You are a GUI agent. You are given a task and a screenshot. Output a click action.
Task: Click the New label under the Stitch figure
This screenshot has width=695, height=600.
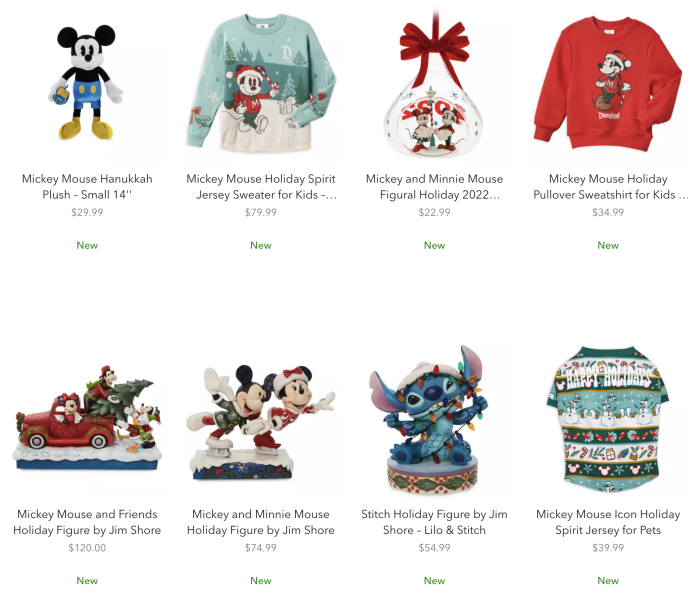(434, 581)
